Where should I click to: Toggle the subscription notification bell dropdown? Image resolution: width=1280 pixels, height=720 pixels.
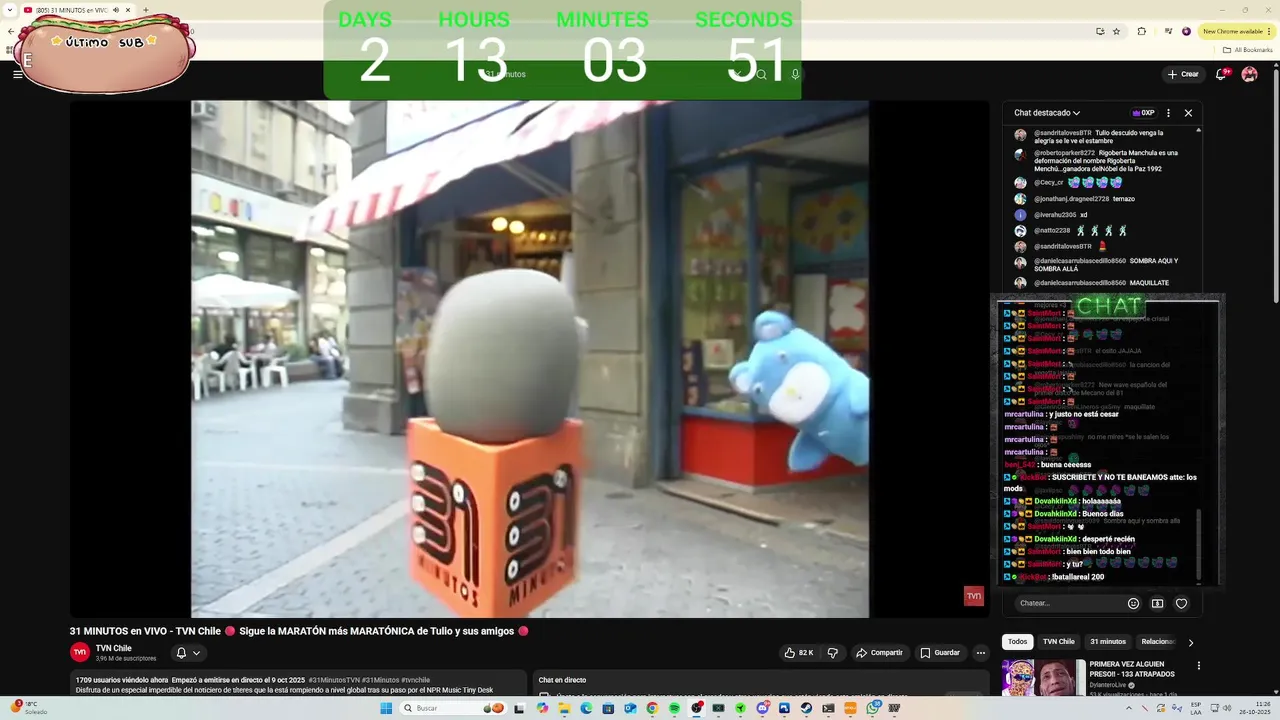188,653
